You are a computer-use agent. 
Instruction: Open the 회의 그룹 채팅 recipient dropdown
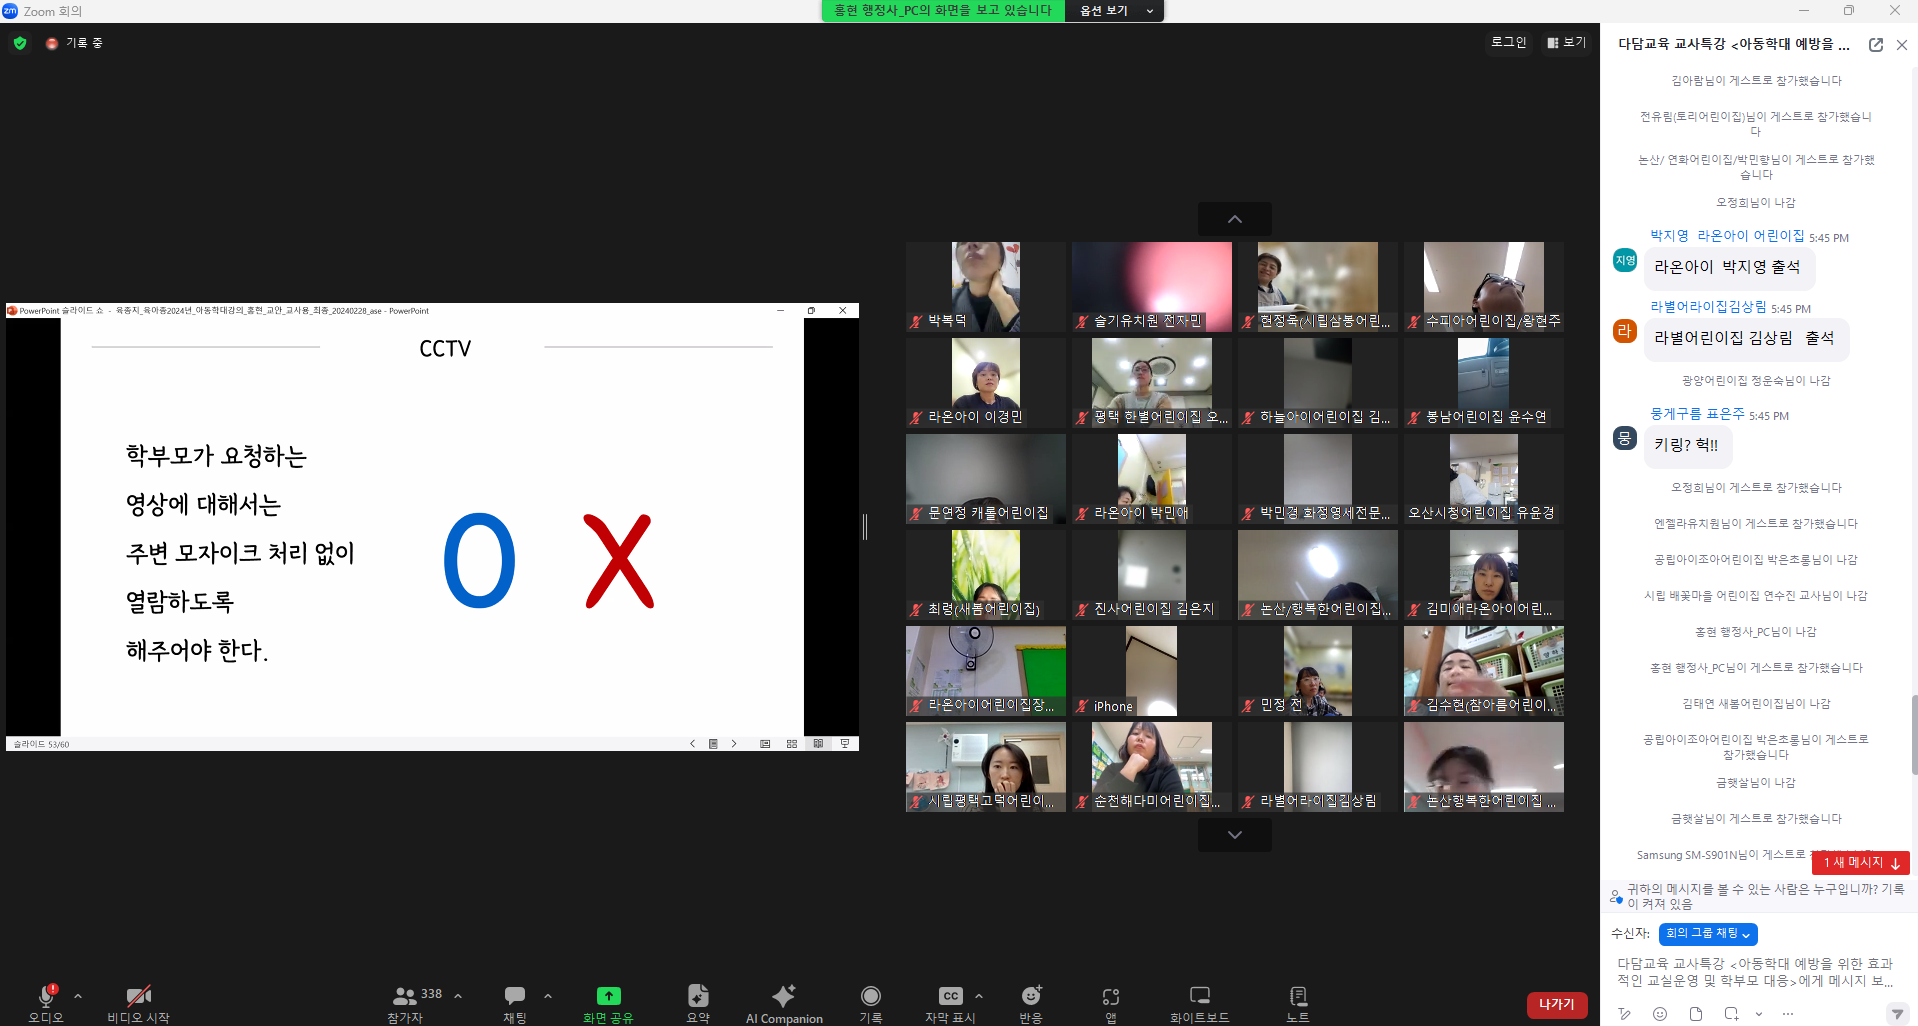click(x=1708, y=933)
